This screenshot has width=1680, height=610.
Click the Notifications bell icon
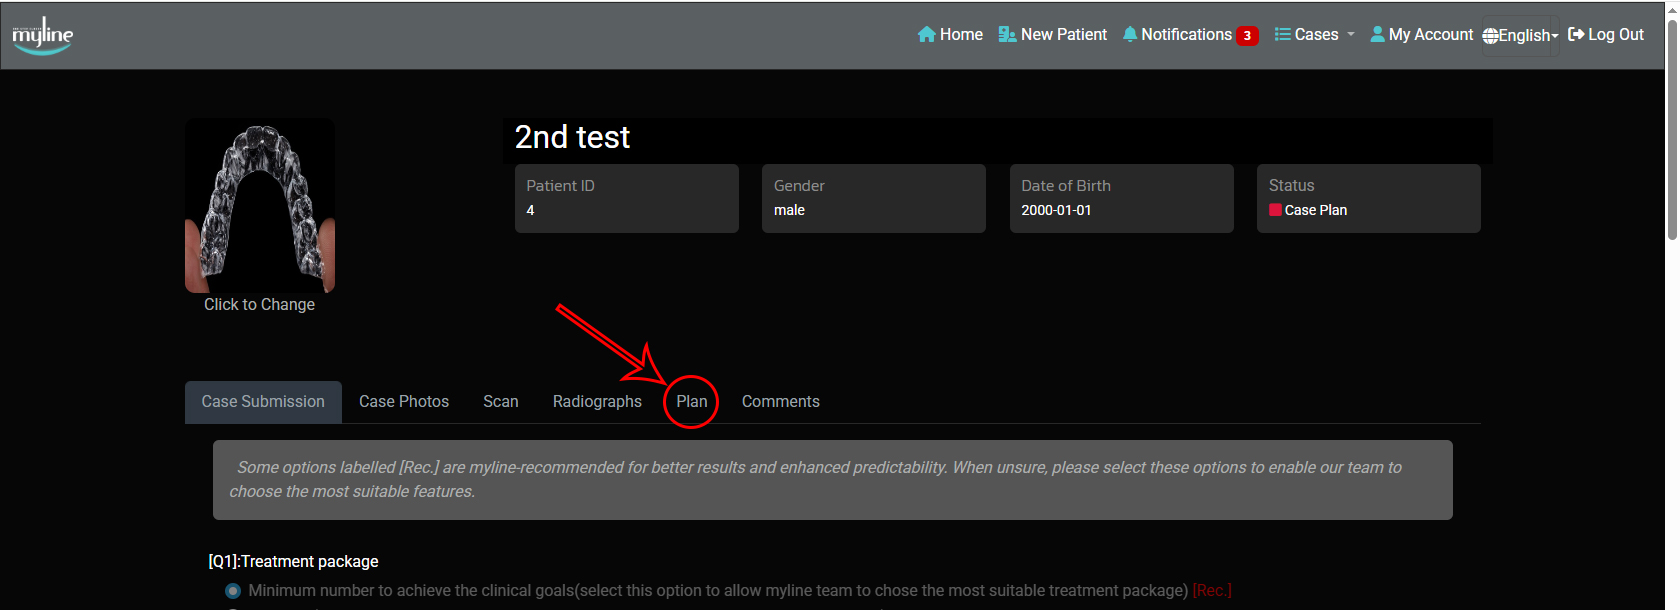(1130, 35)
